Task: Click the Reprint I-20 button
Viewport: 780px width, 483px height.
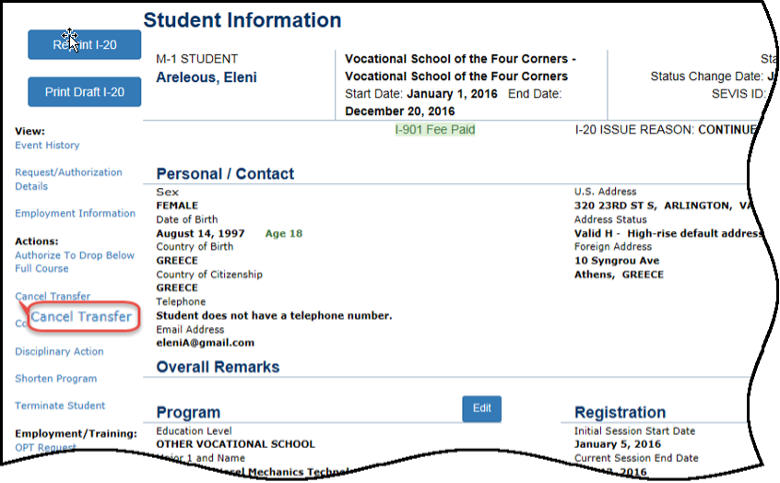Action: pyautogui.click(x=84, y=45)
